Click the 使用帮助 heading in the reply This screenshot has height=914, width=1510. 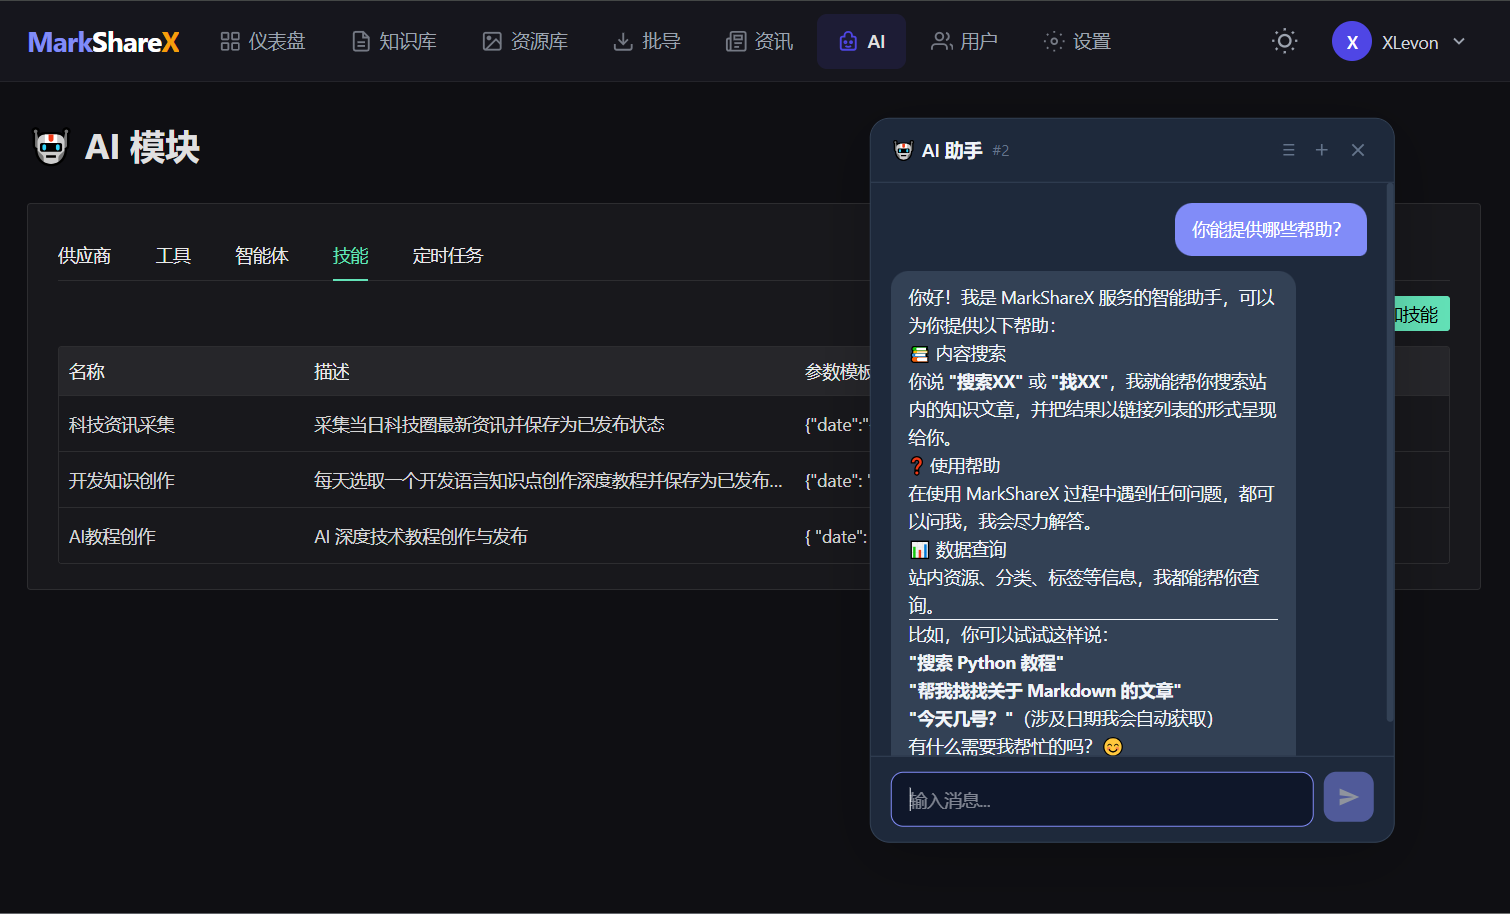coord(955,466)
